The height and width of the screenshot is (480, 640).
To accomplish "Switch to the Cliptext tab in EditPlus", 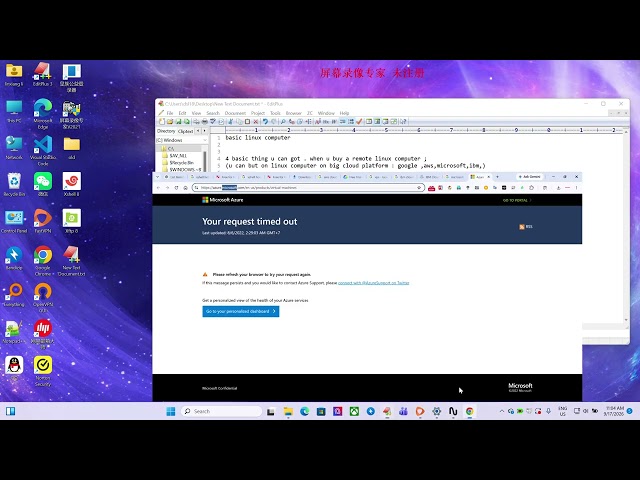I will pyautogui.click(x=186, y=131).
